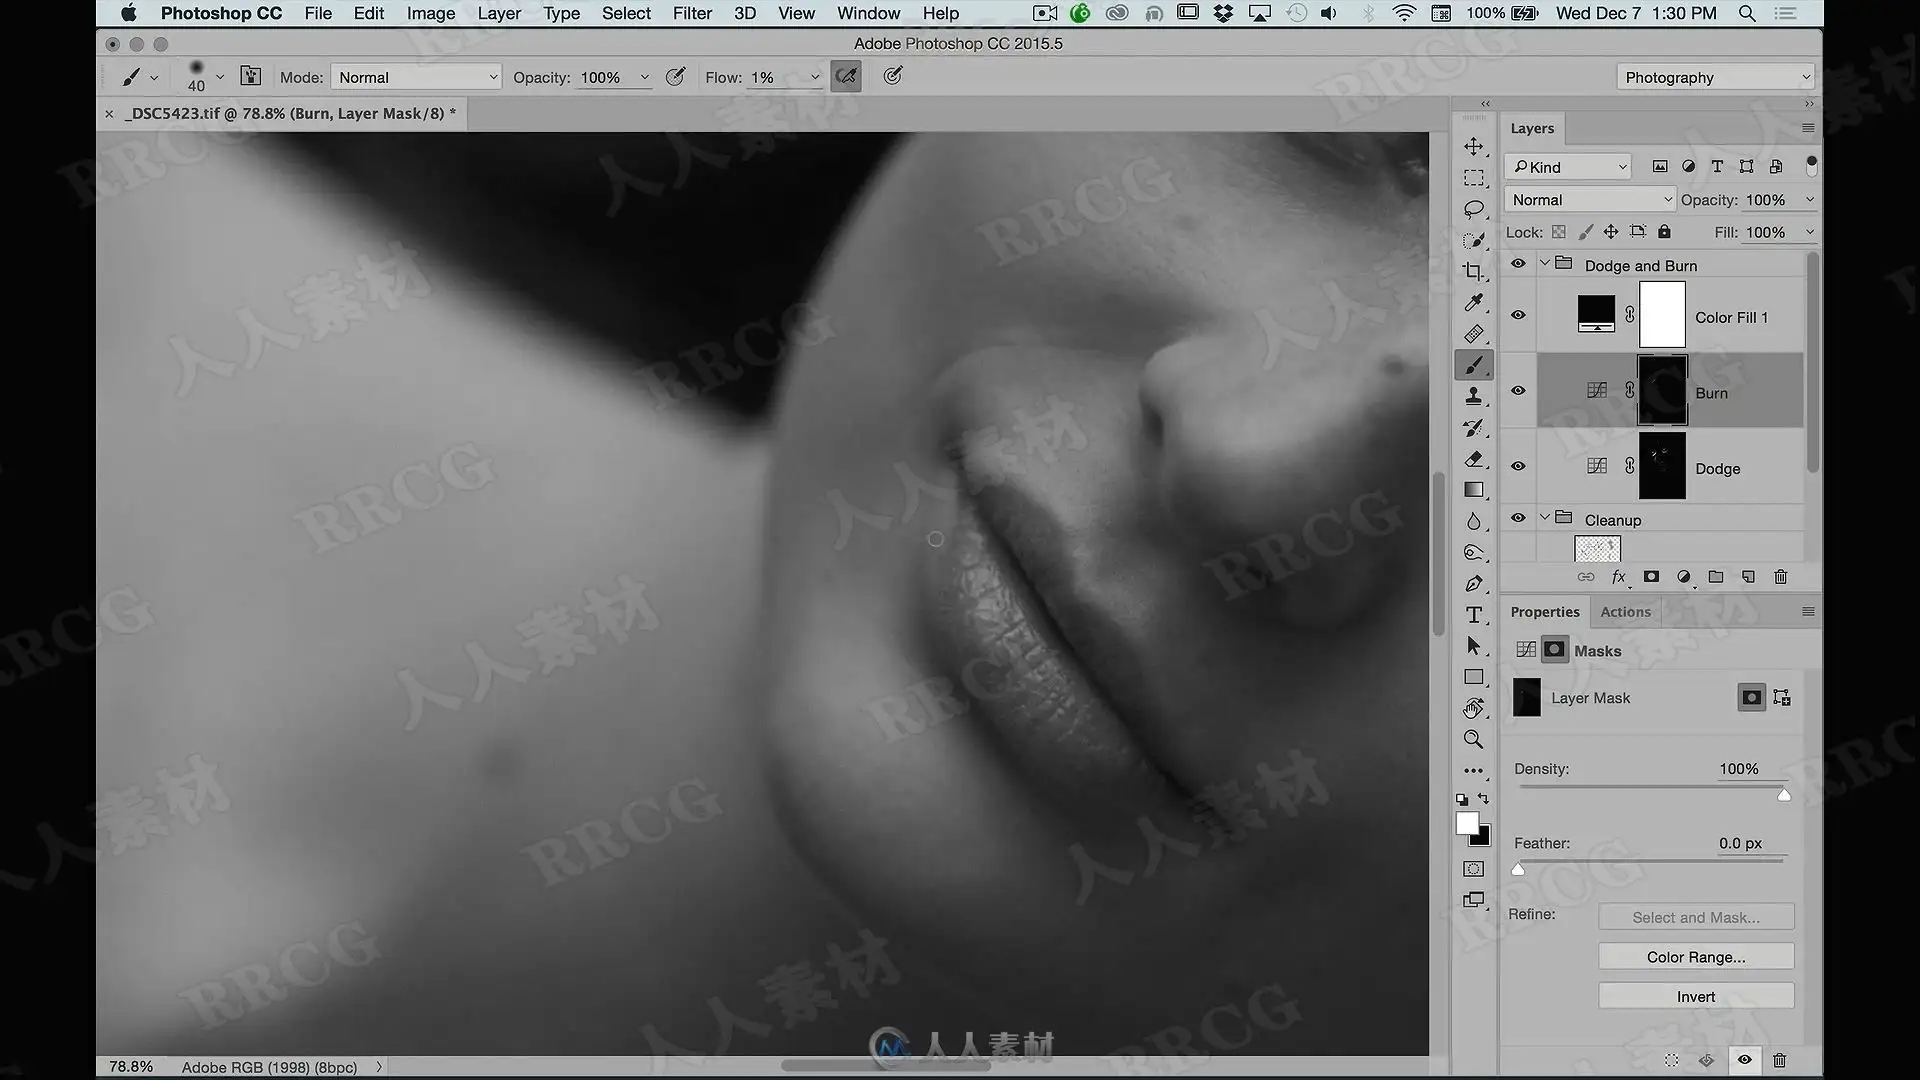Click the Invert button

[1696, 997]
